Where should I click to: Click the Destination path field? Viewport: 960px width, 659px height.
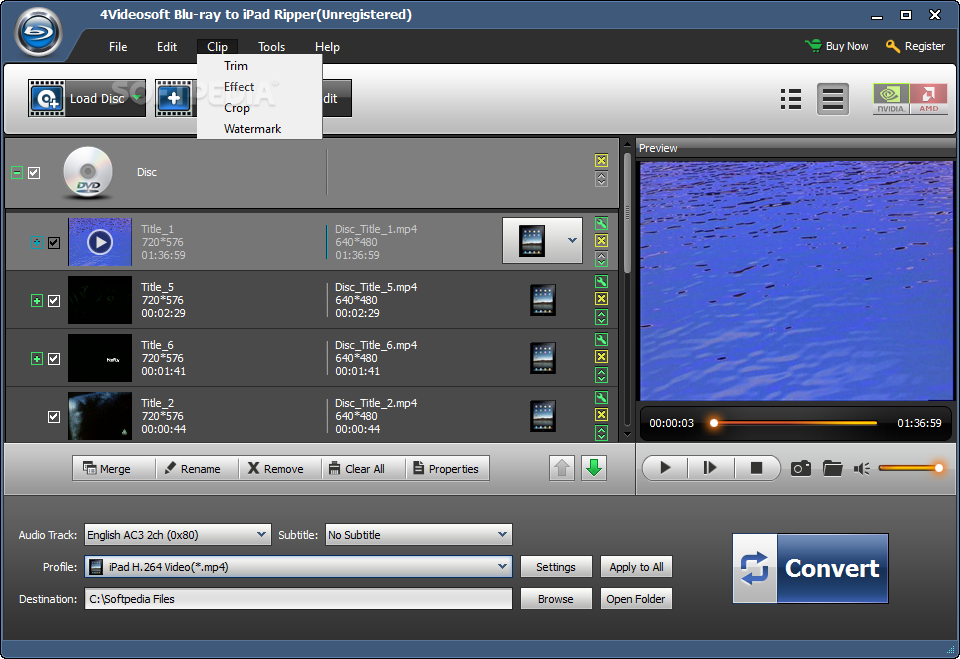coord(298,599)
